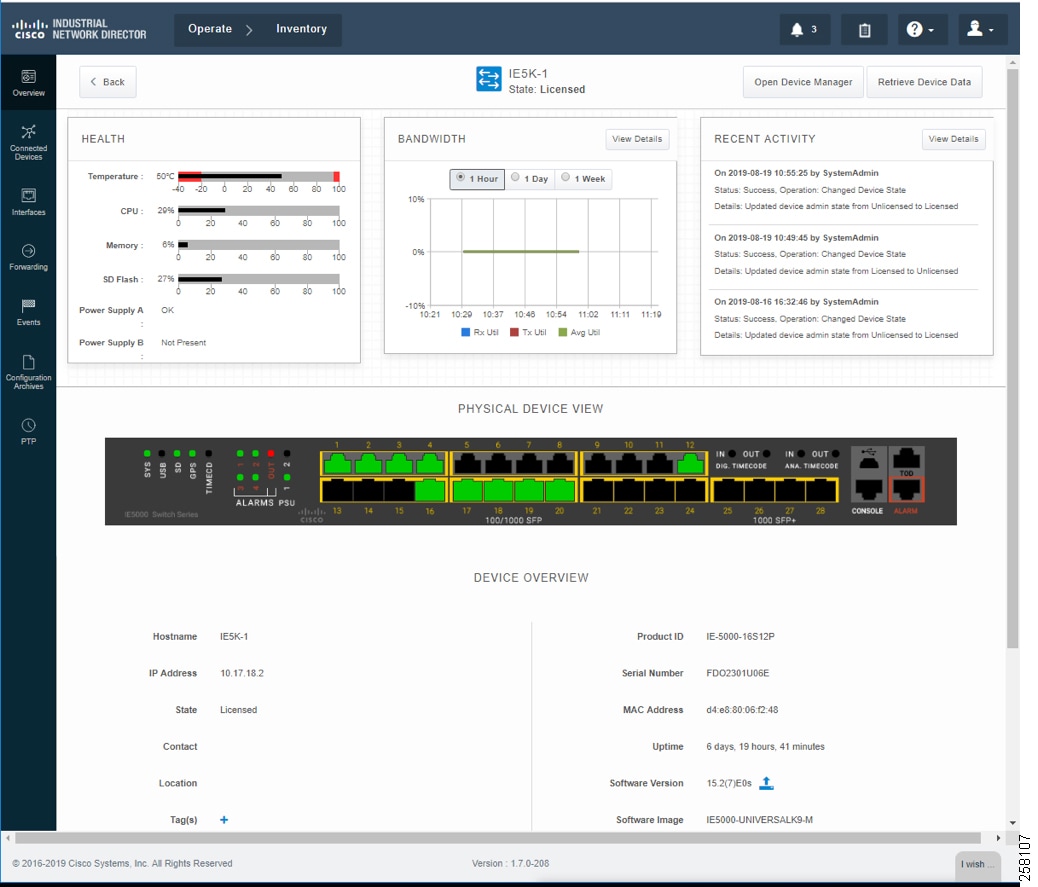Click the Power Supply B Not Present status
This screenshot has width=1038, height=887.
tap(183, 342)
